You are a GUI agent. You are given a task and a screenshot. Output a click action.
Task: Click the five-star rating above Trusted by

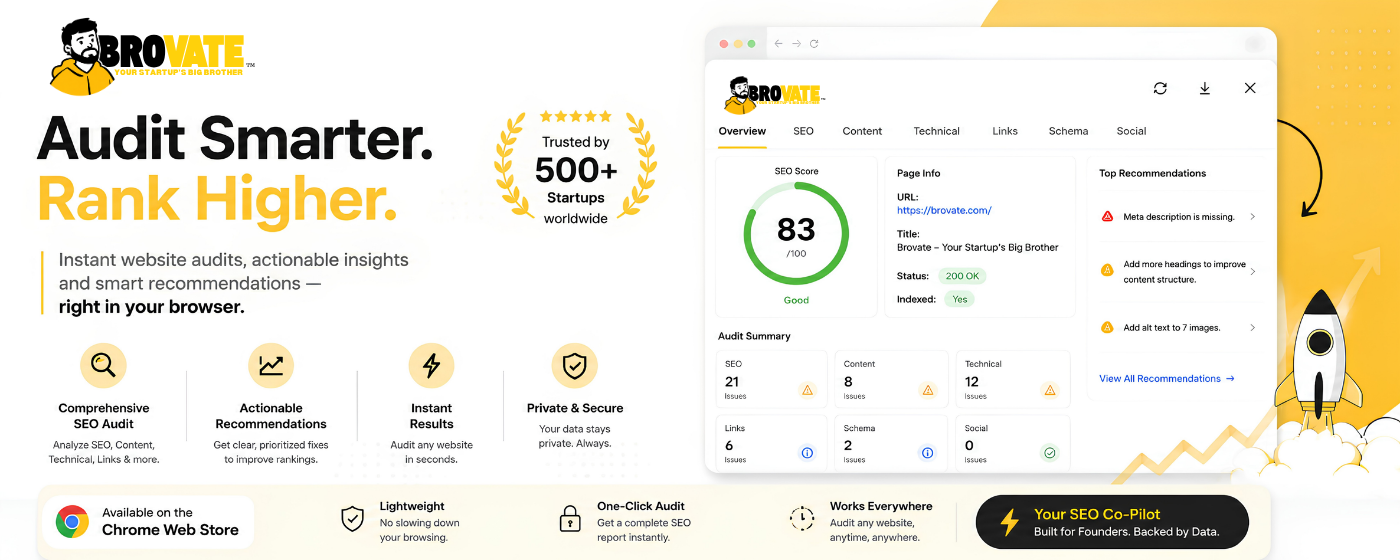pyautogui.click(x=575, y=117)
